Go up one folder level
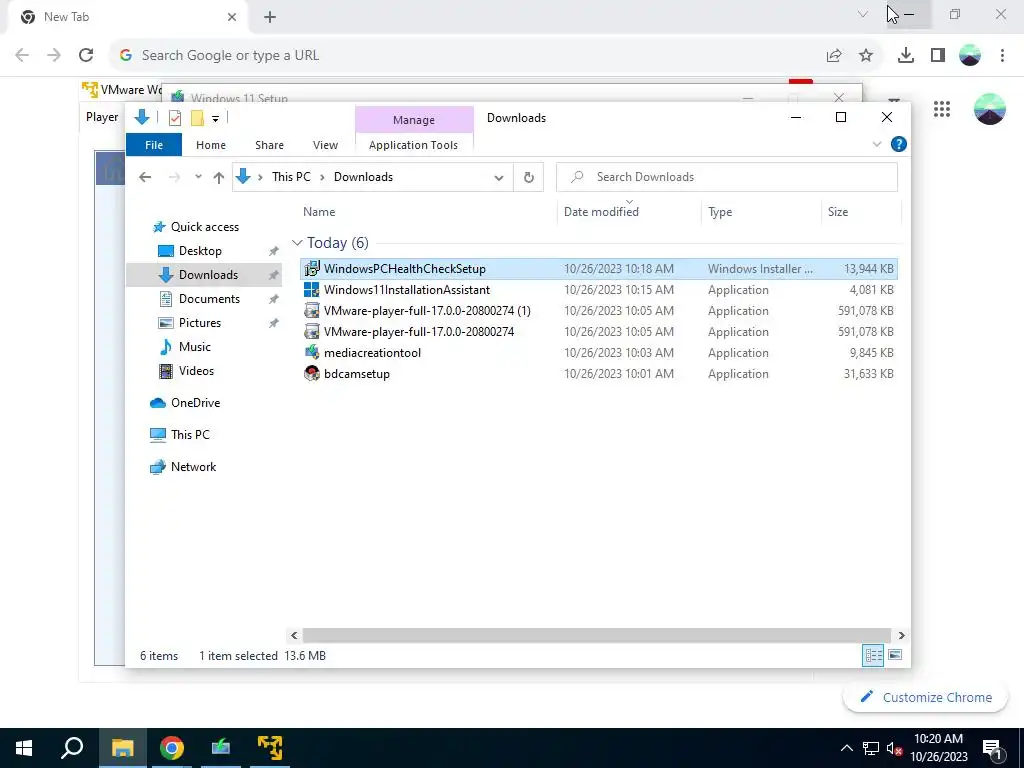The width and height of the screenshot is (1024, 768). (219, 177)
